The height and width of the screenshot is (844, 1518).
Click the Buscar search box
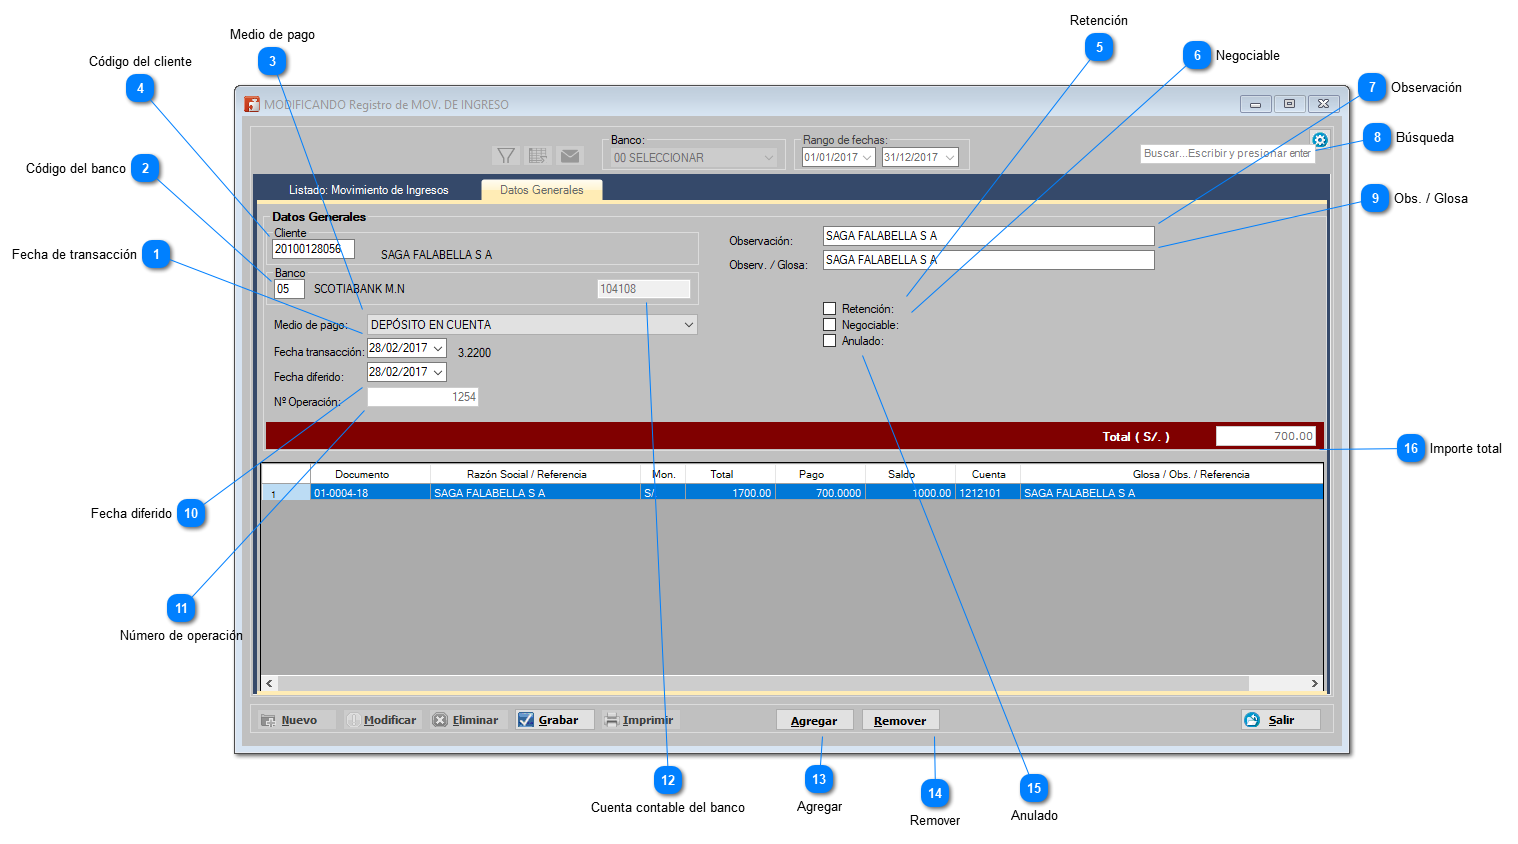pos(1227,154)
